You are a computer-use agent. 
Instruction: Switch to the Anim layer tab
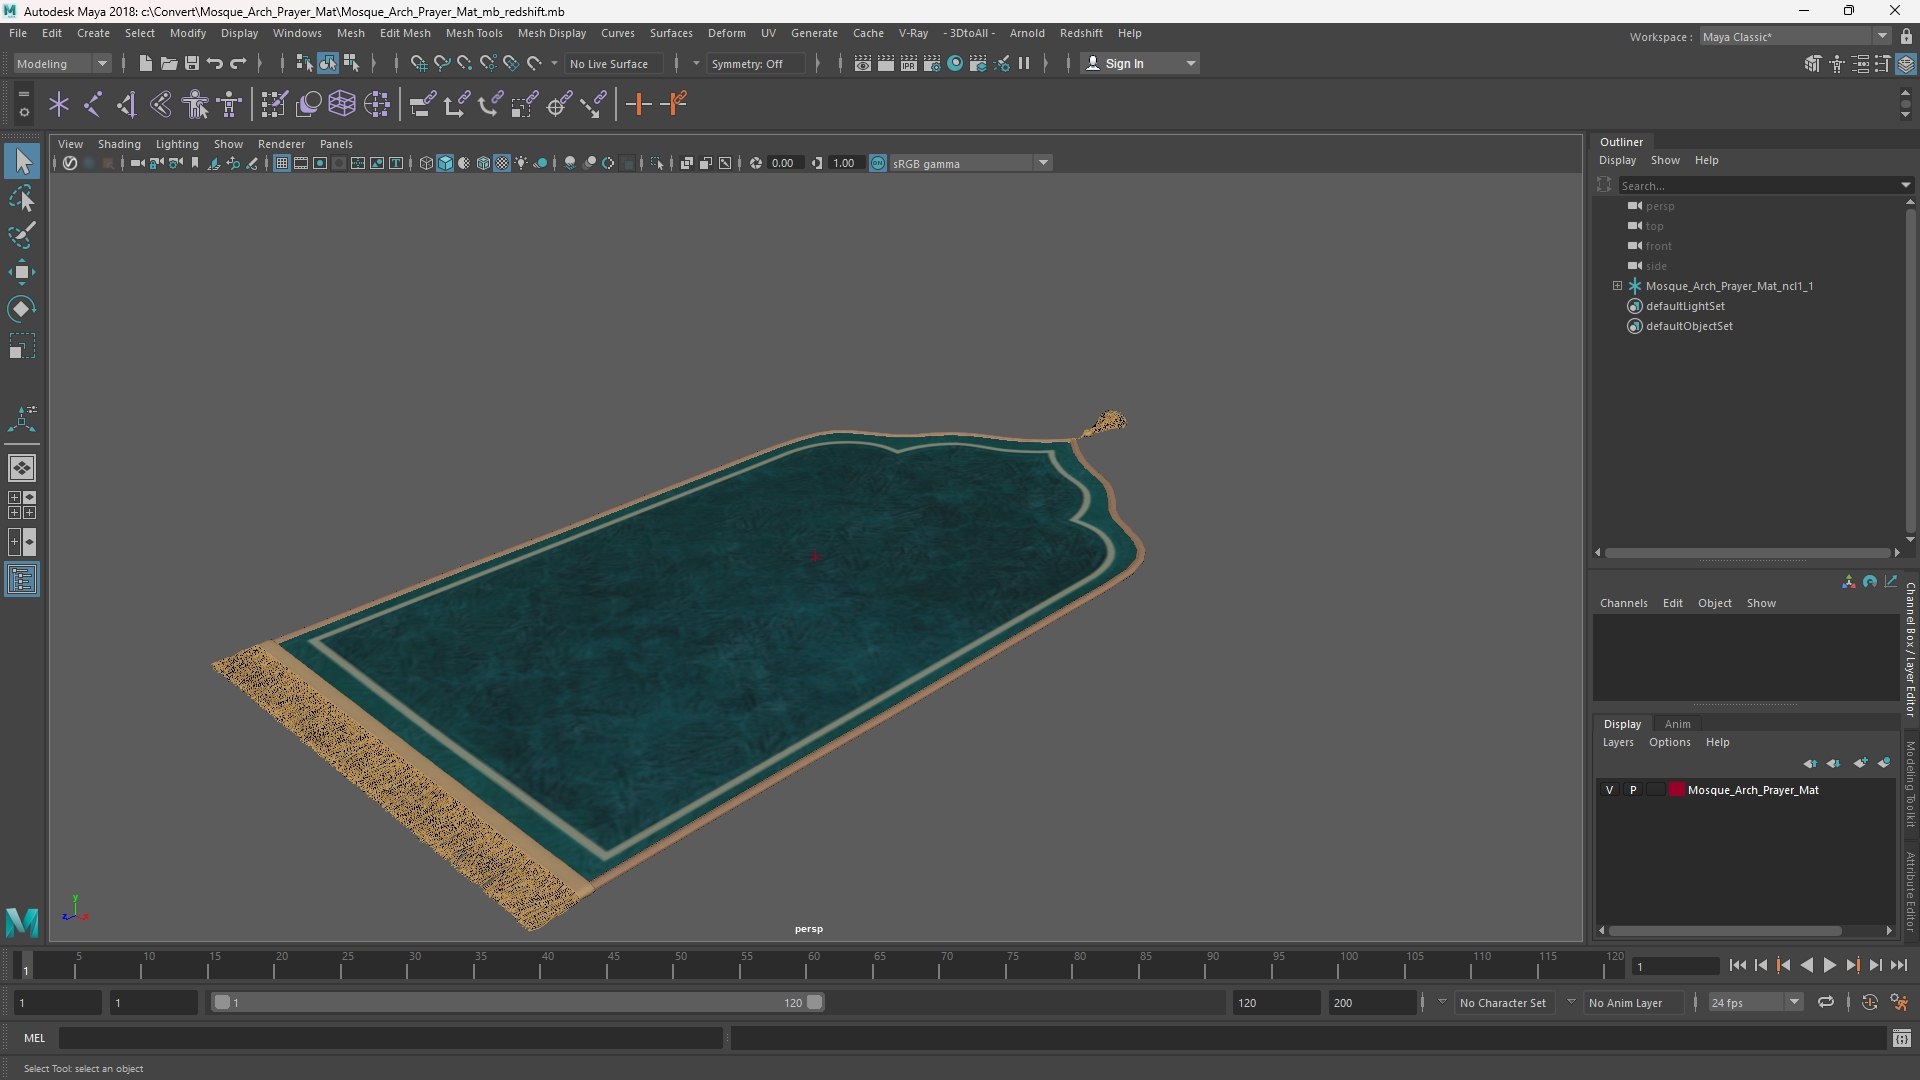click(x=1677, y=724)
